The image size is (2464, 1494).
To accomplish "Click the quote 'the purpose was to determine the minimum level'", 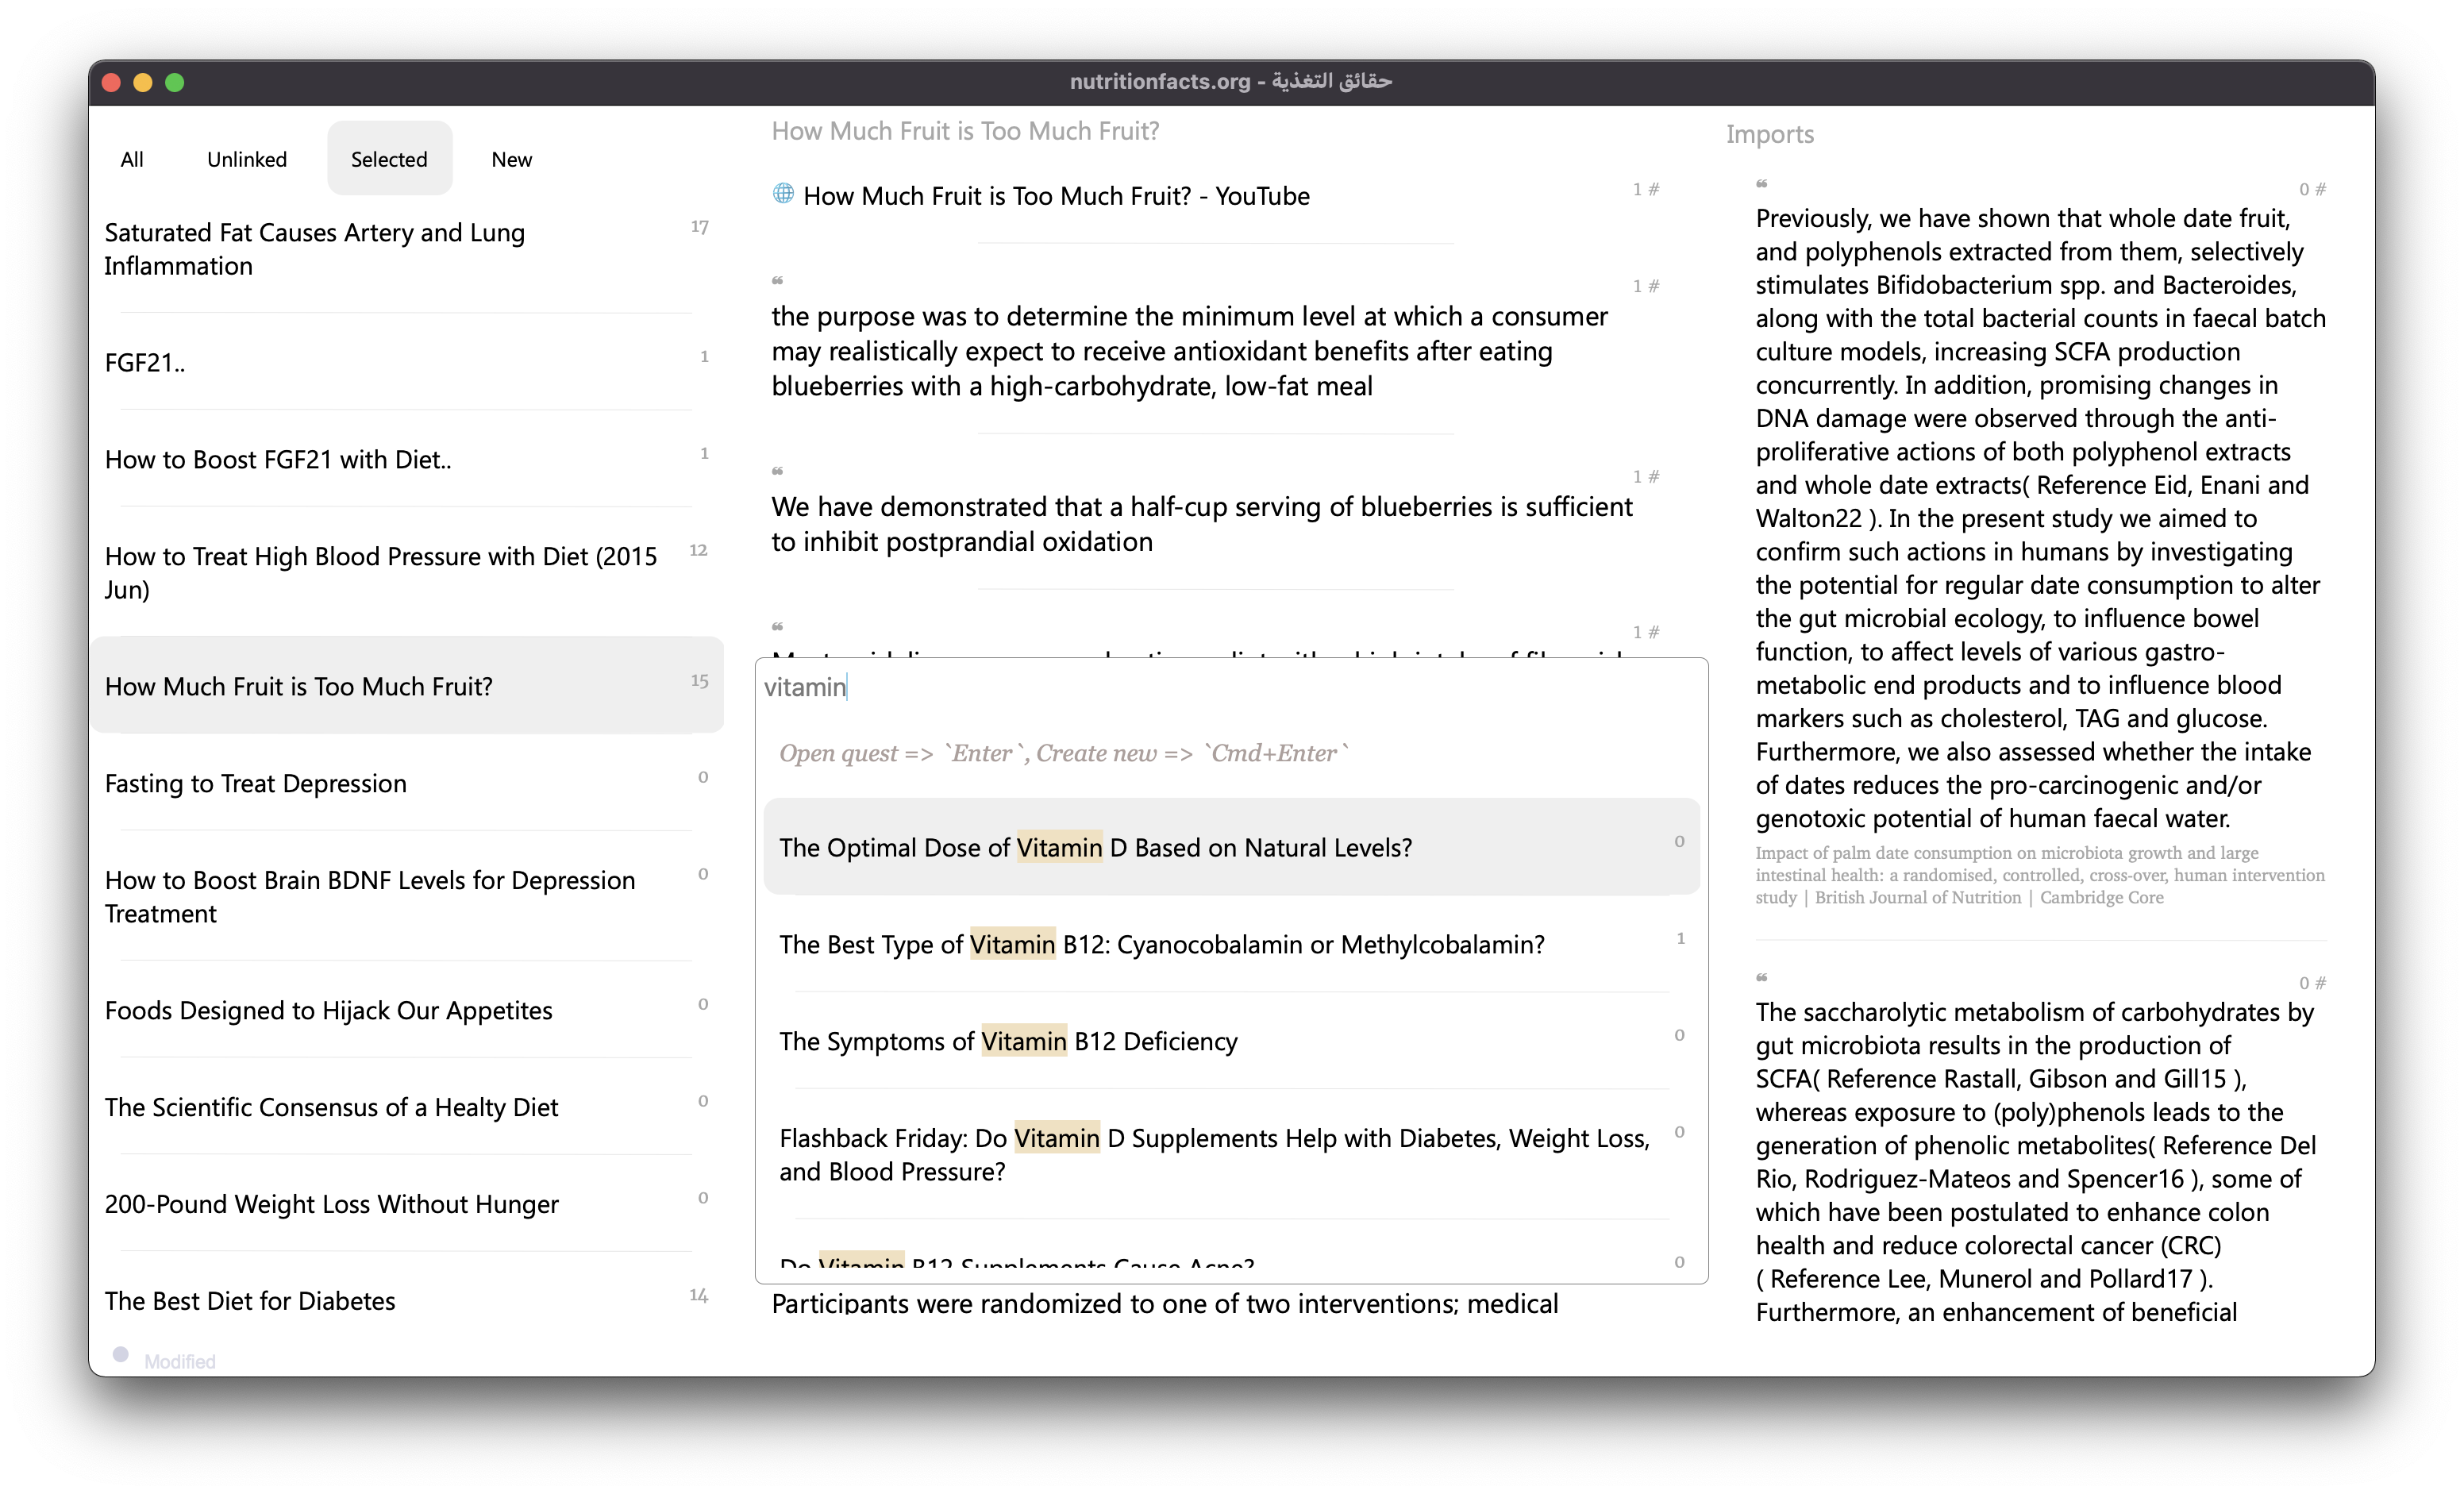I will 1189,351.
